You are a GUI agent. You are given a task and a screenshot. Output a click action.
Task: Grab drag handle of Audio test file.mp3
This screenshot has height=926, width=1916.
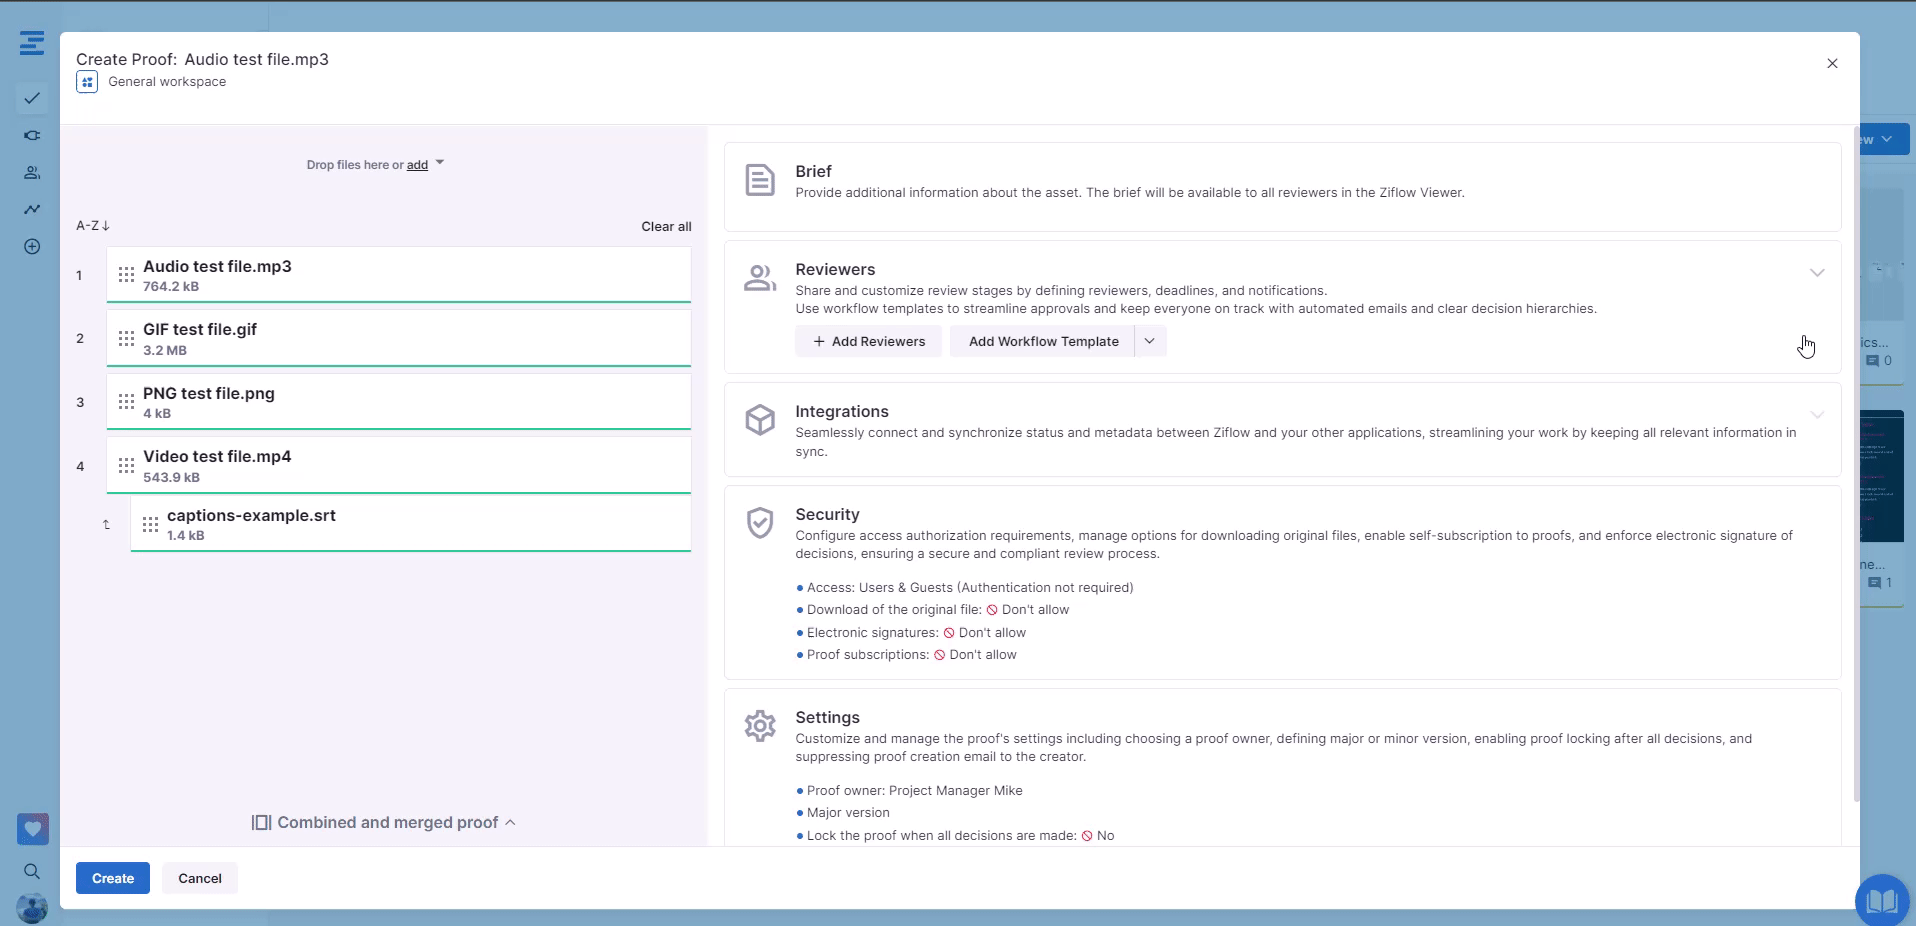(x=126, y=274)
